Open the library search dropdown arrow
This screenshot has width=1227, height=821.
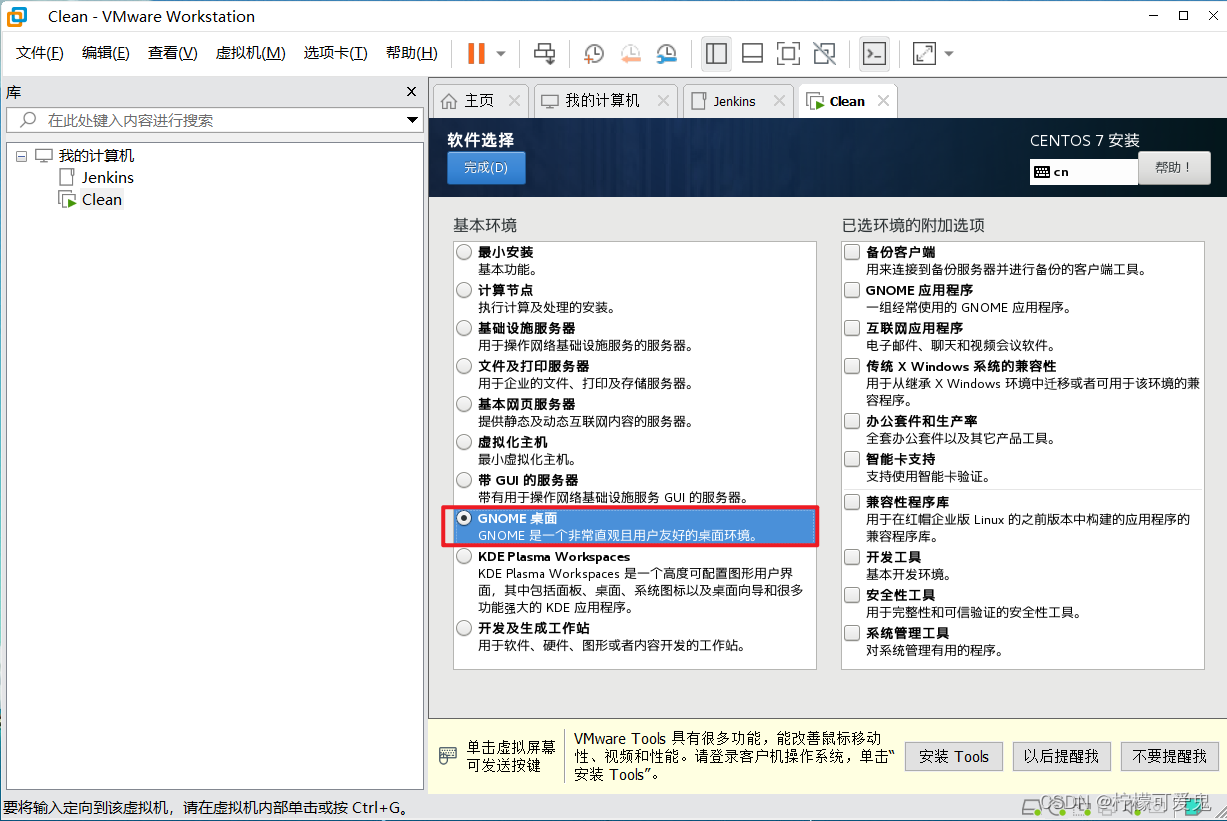pos(413,120)
